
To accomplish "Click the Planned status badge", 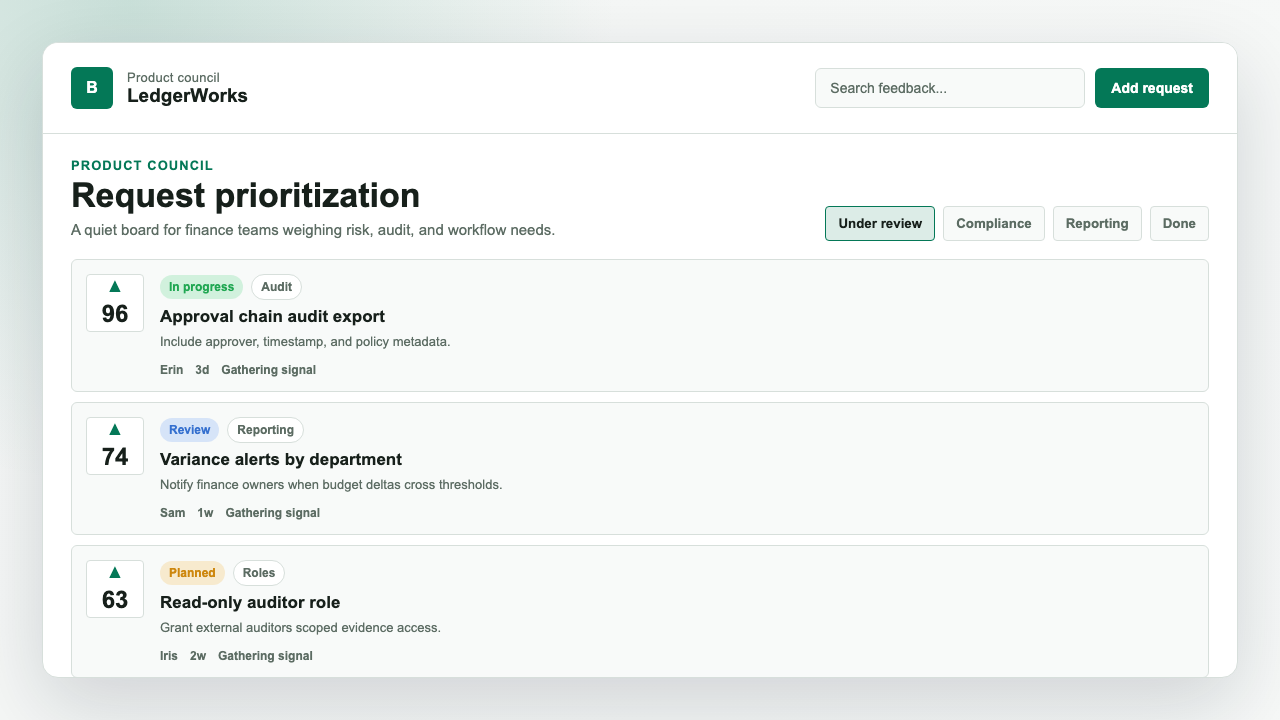I will [192, 573].
